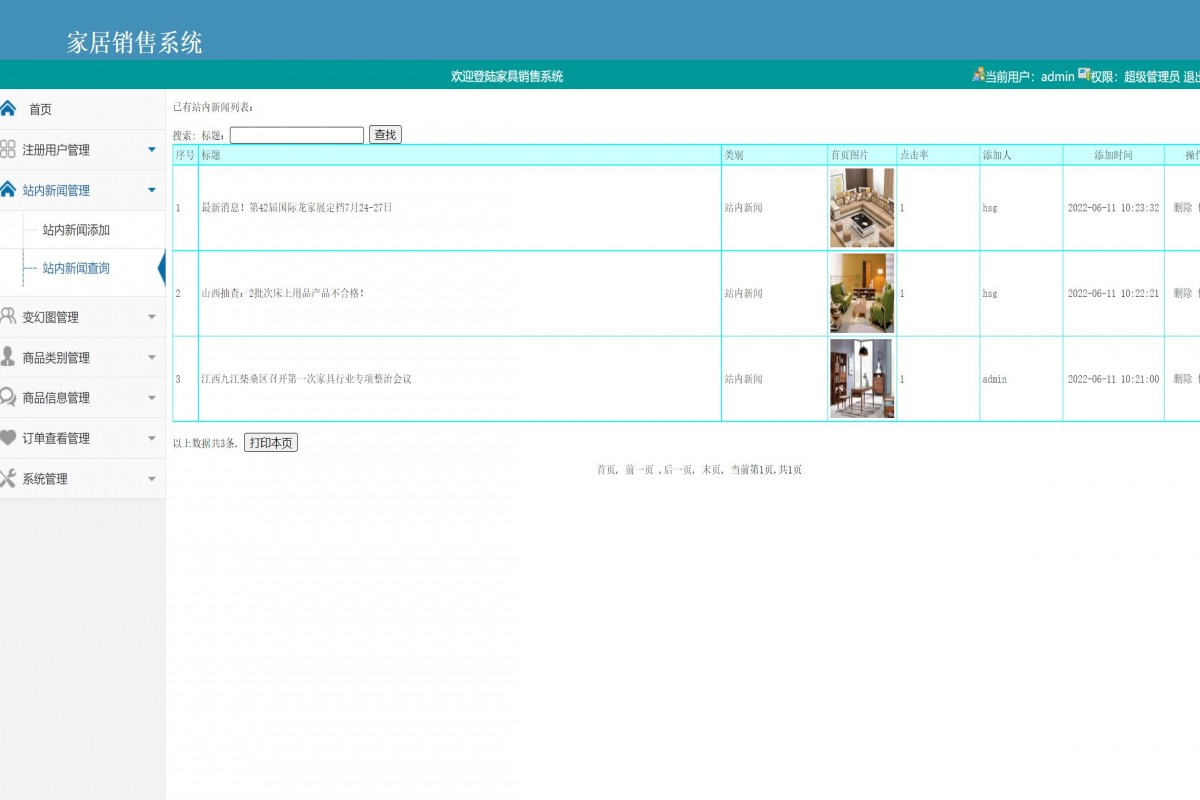Click the 注册用户管理 grid icon
Screen dimensions: 1200x800
8,149
